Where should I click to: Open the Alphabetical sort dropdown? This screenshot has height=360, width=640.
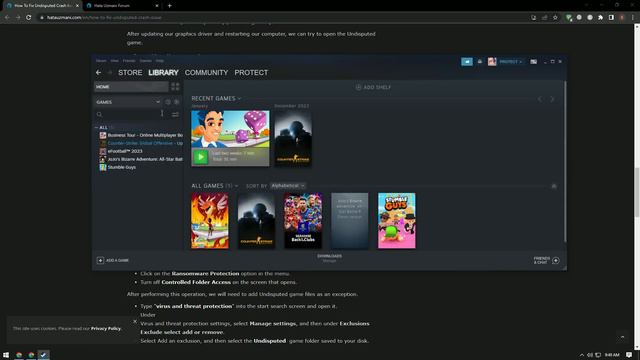(288, 186)
